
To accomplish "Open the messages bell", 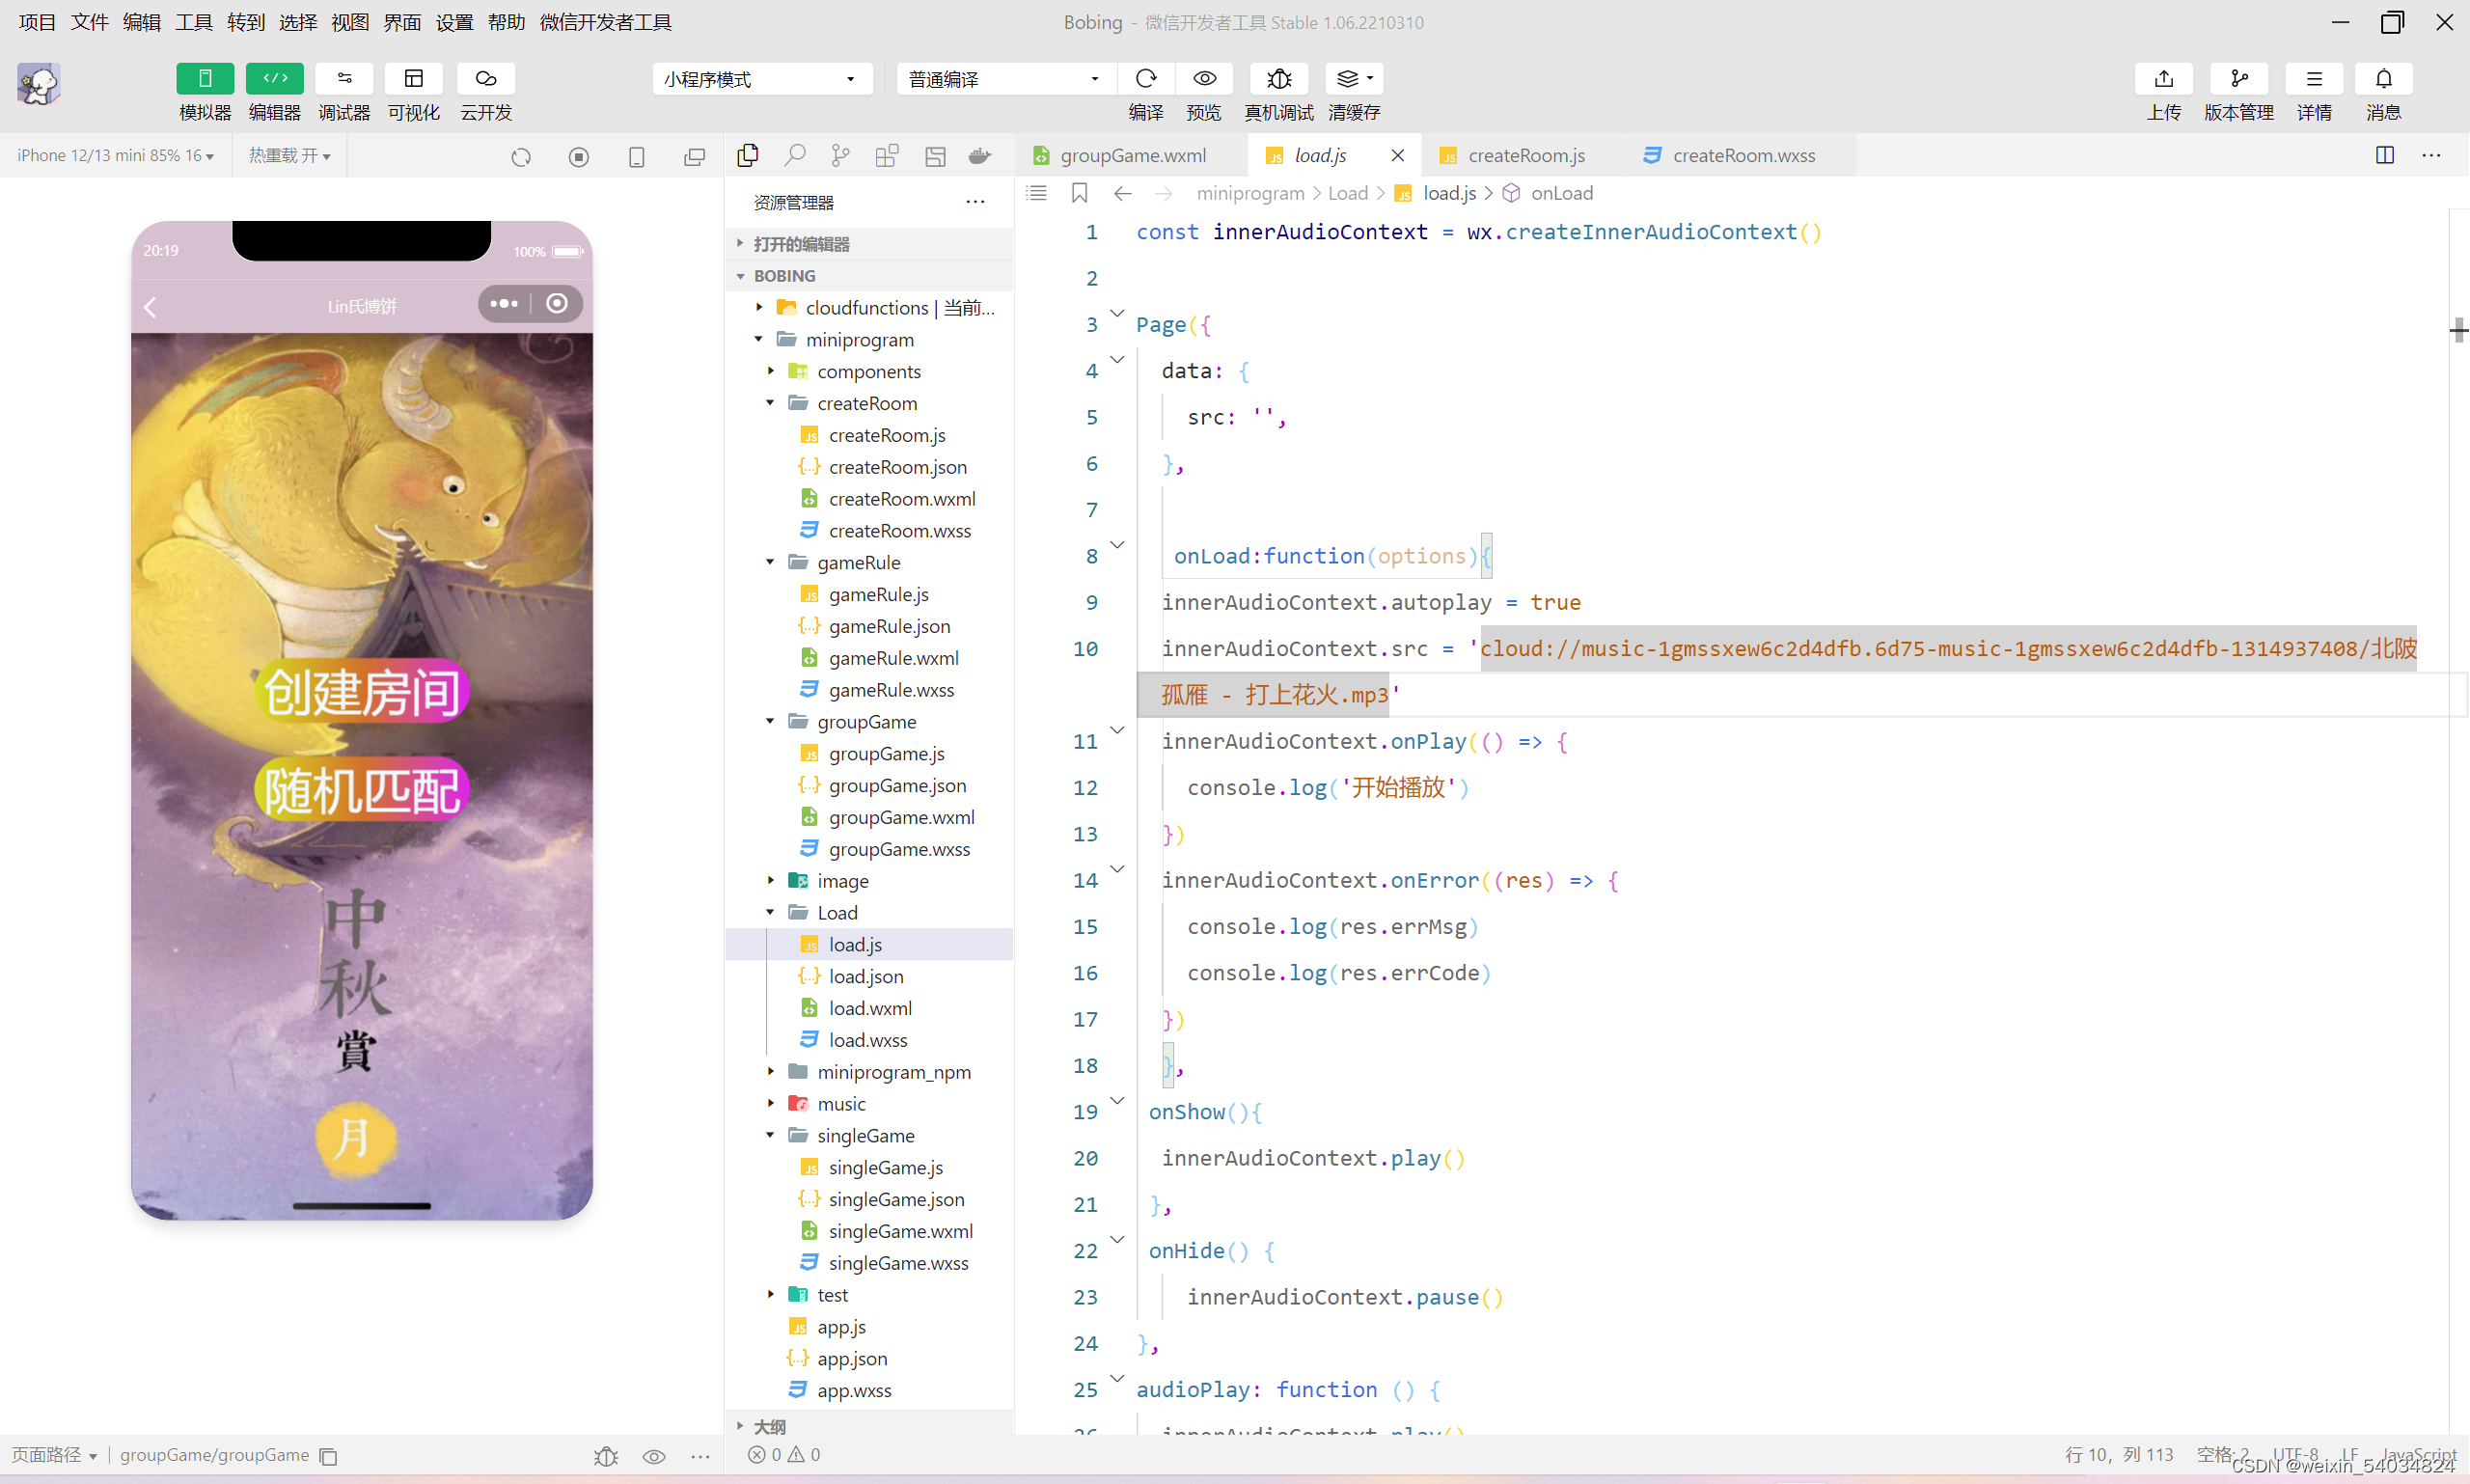I will coord(2384,78).
